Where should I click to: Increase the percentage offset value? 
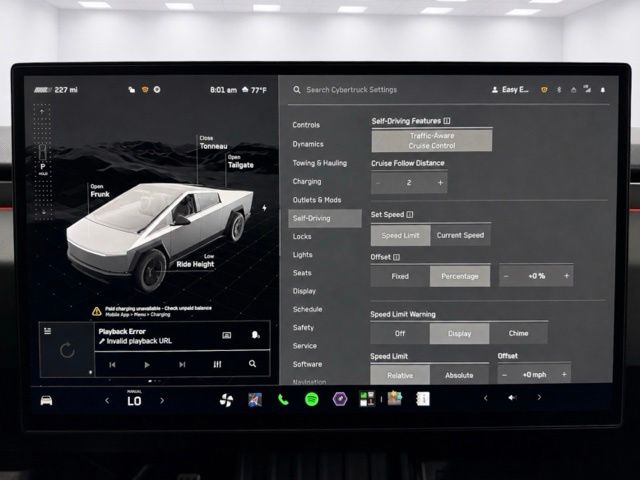pyautogui.click(x=567, y=276)
